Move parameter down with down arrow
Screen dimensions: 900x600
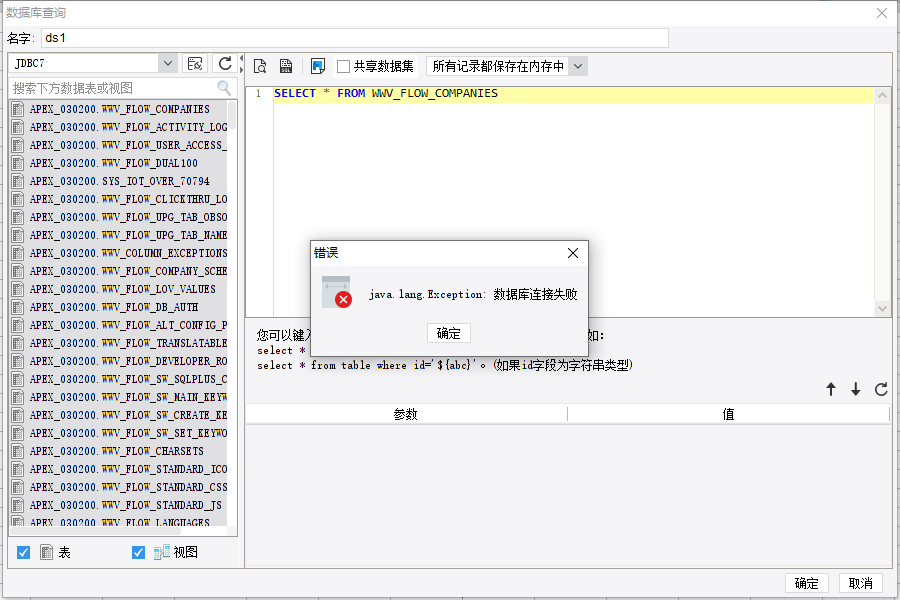pyautogui.click(x=856, y=389)
